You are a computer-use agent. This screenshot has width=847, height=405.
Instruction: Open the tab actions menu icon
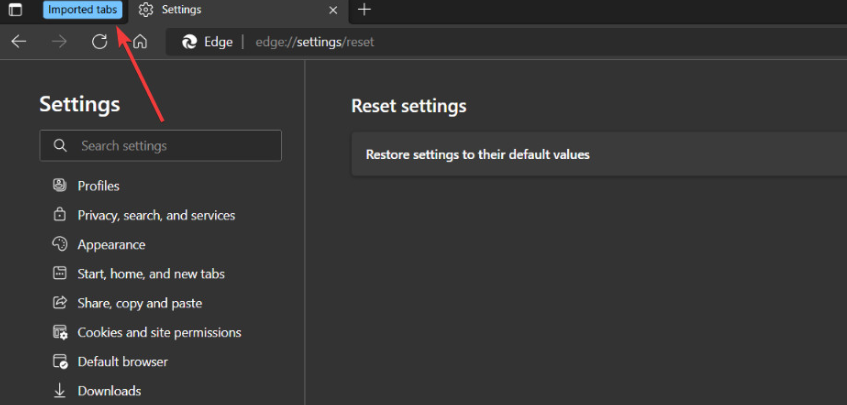click(x=16, y=10)
